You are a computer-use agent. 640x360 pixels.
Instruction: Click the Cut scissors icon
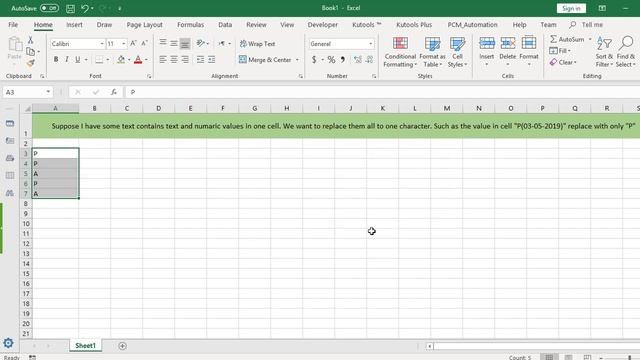point(30,40)
